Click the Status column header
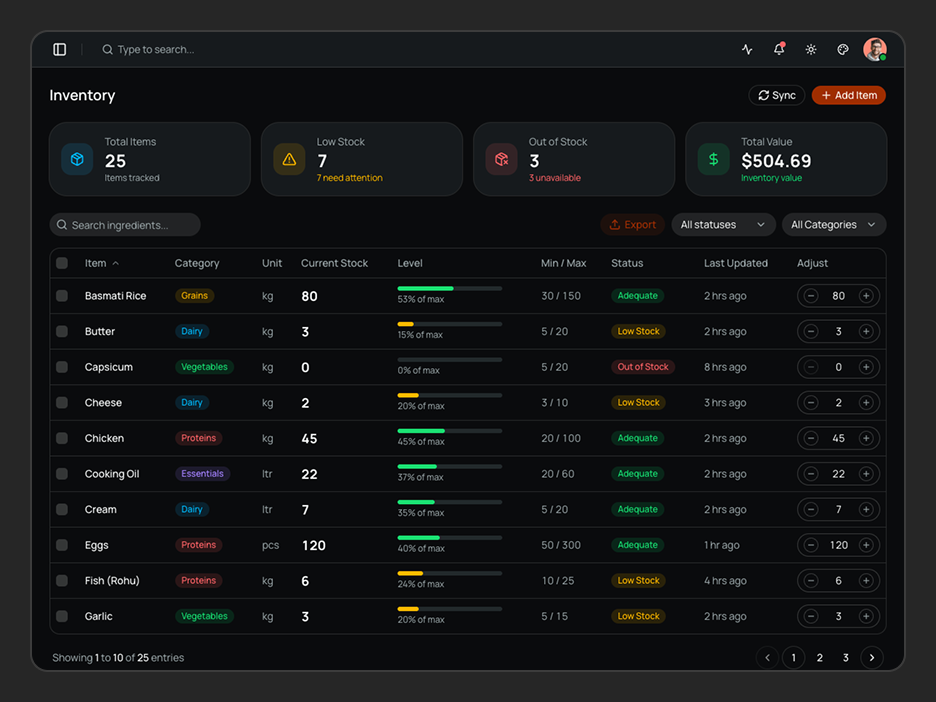The width and height of the screenshot is (936, 702). coord(627,263)
